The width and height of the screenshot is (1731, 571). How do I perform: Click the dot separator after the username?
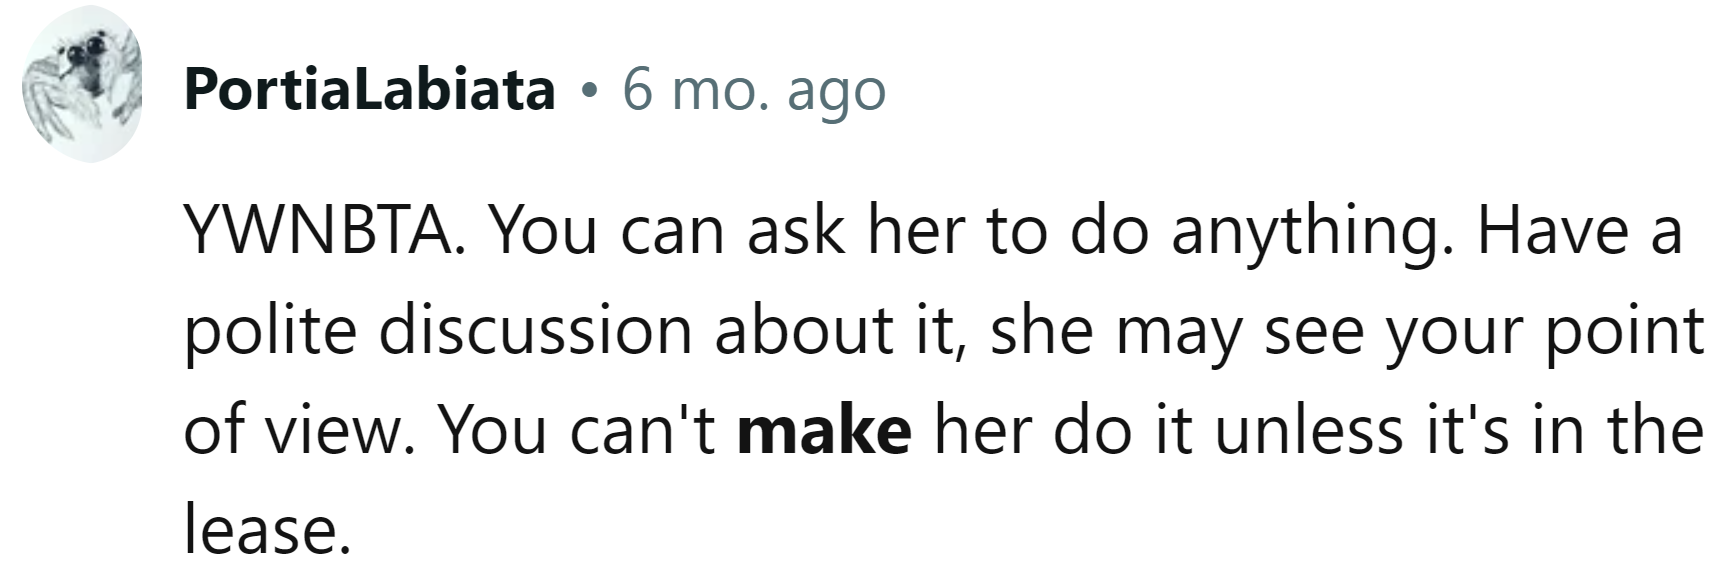589,93
